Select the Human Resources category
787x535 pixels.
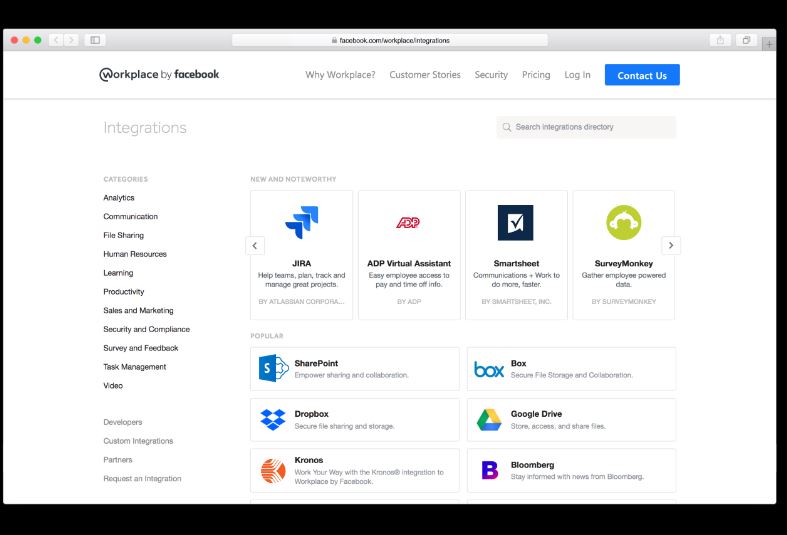[135, 254]
